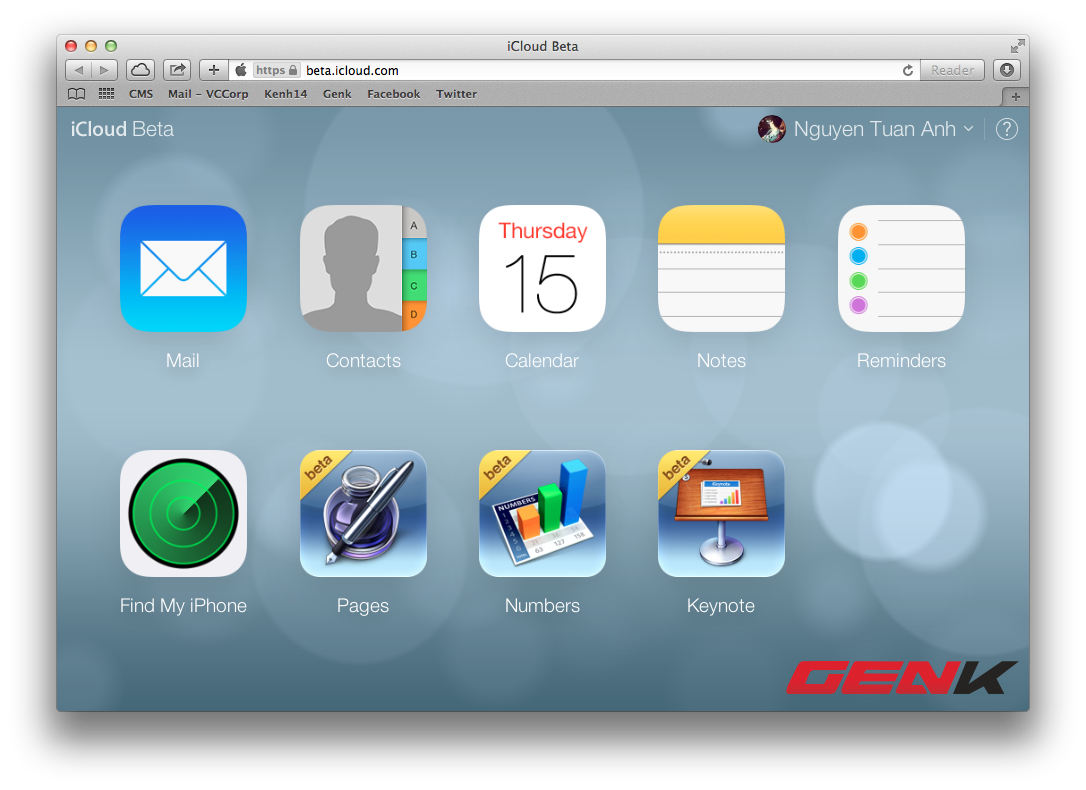Click the Calendar label text
The image size is (1086, 790).
point(542,361)
